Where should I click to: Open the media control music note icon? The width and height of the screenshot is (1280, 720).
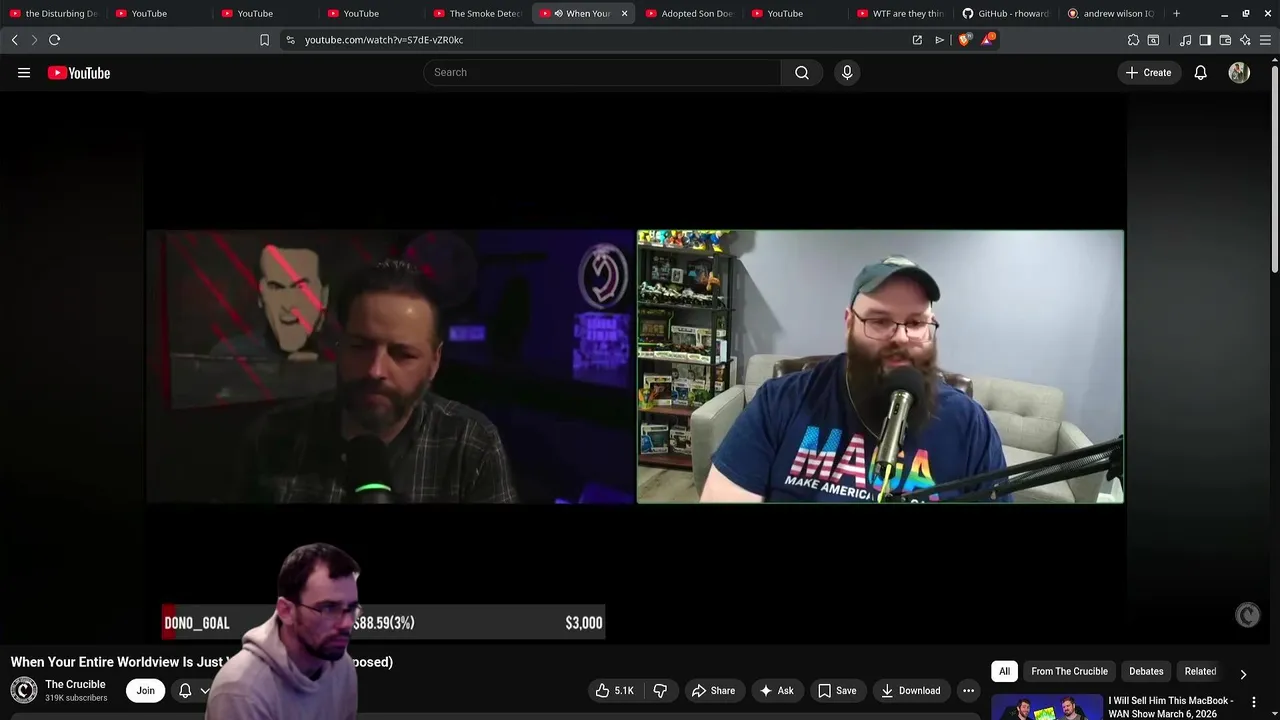pos(1185,40)
